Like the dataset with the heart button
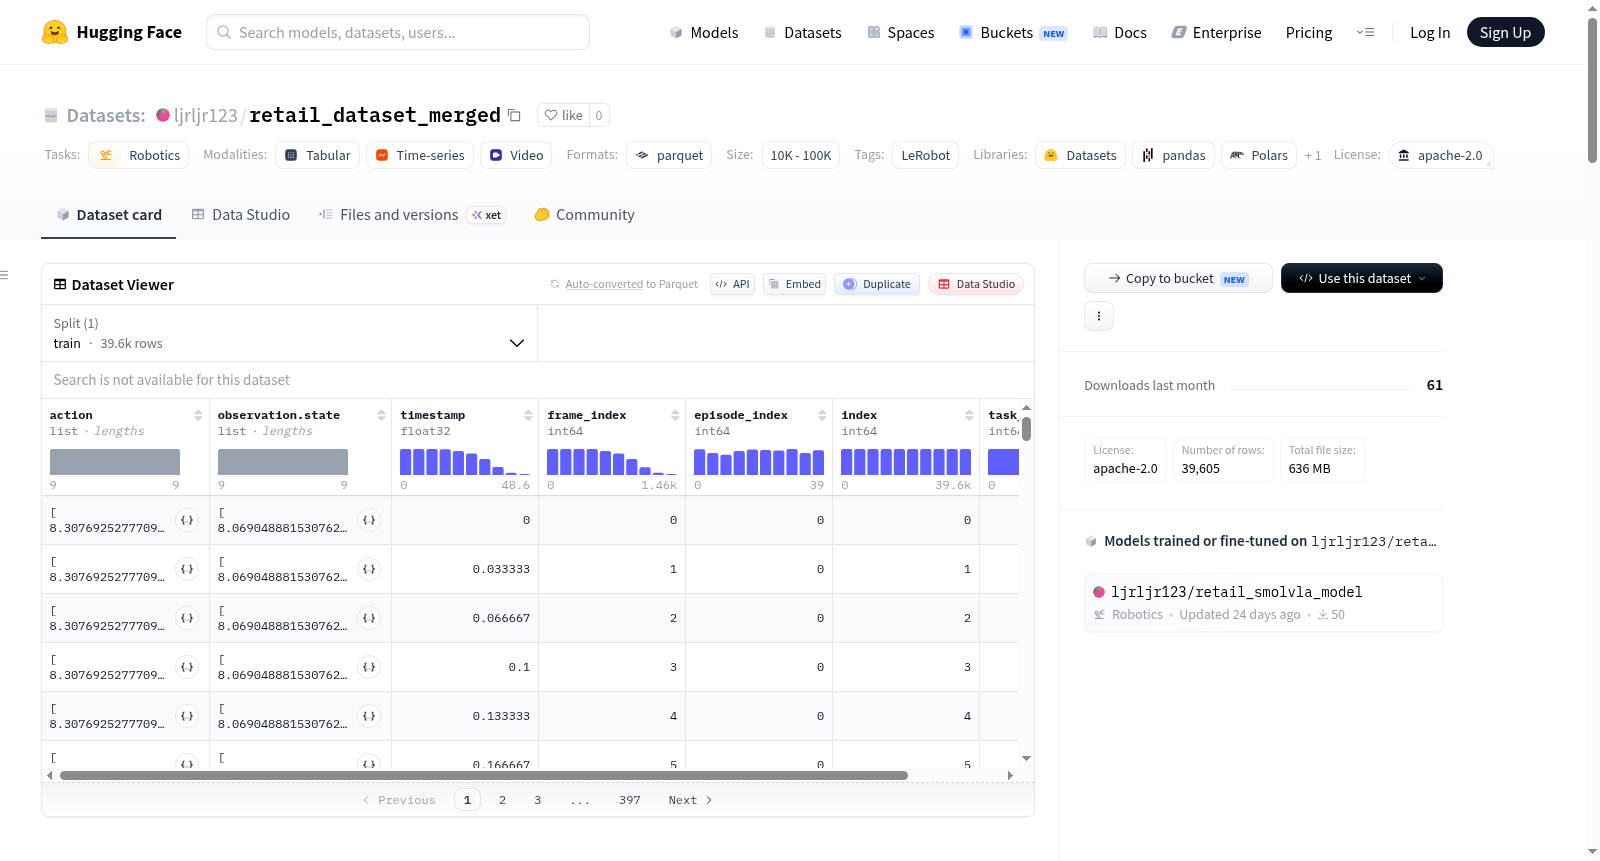Screen dimensions: 1600x861 pyautogui.click(x=563, y=115)
